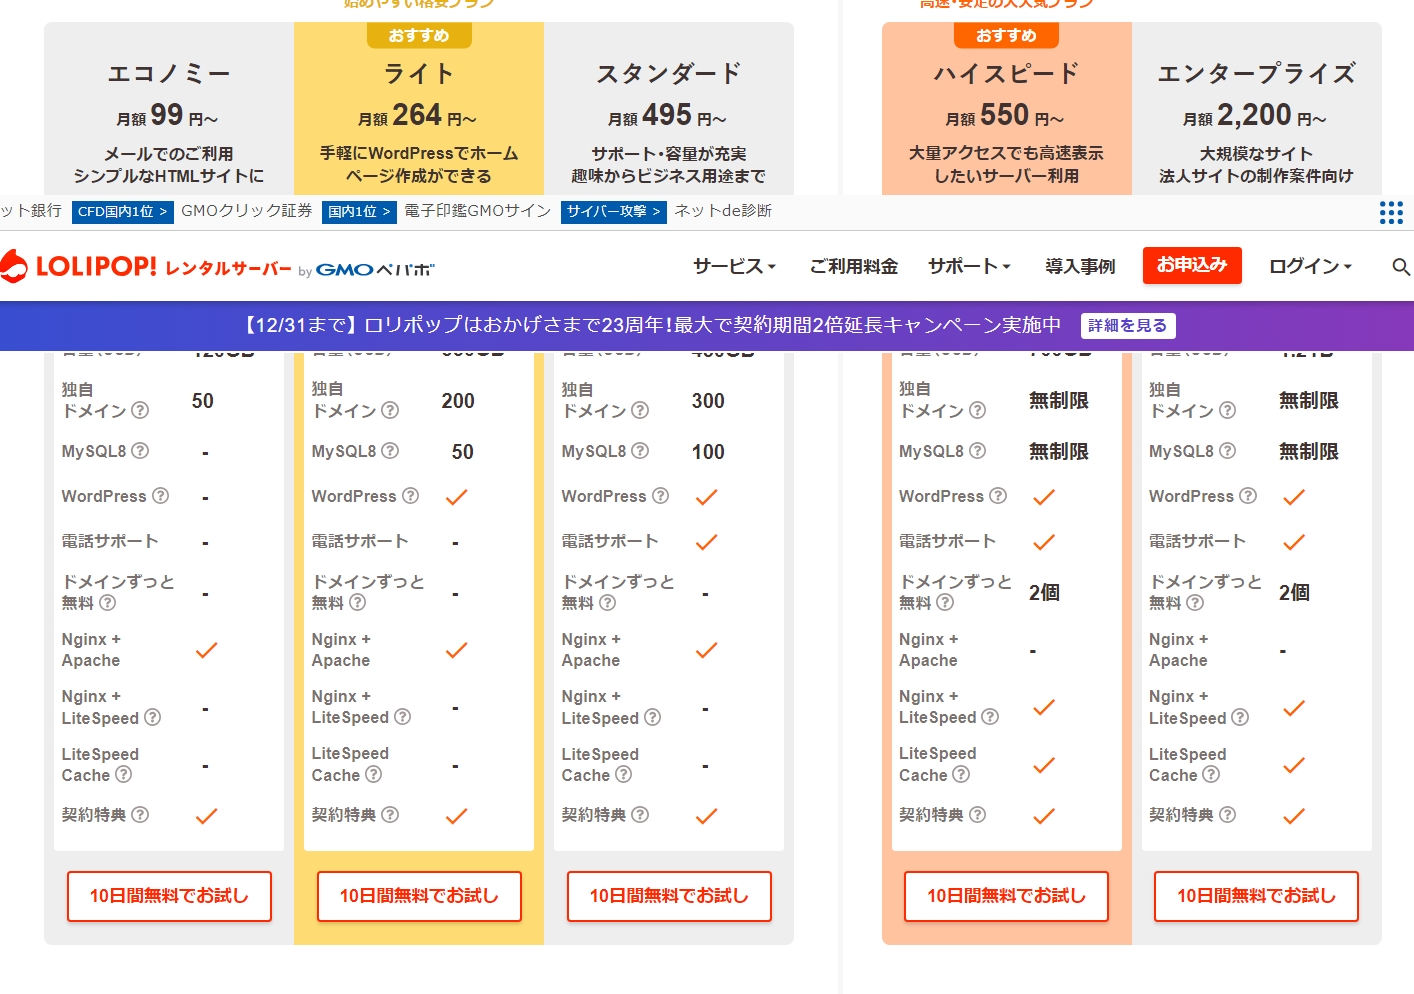Expand the サービス dropdown menu
The width and height of the screenshot is (1414, 994).
[734, 266]
